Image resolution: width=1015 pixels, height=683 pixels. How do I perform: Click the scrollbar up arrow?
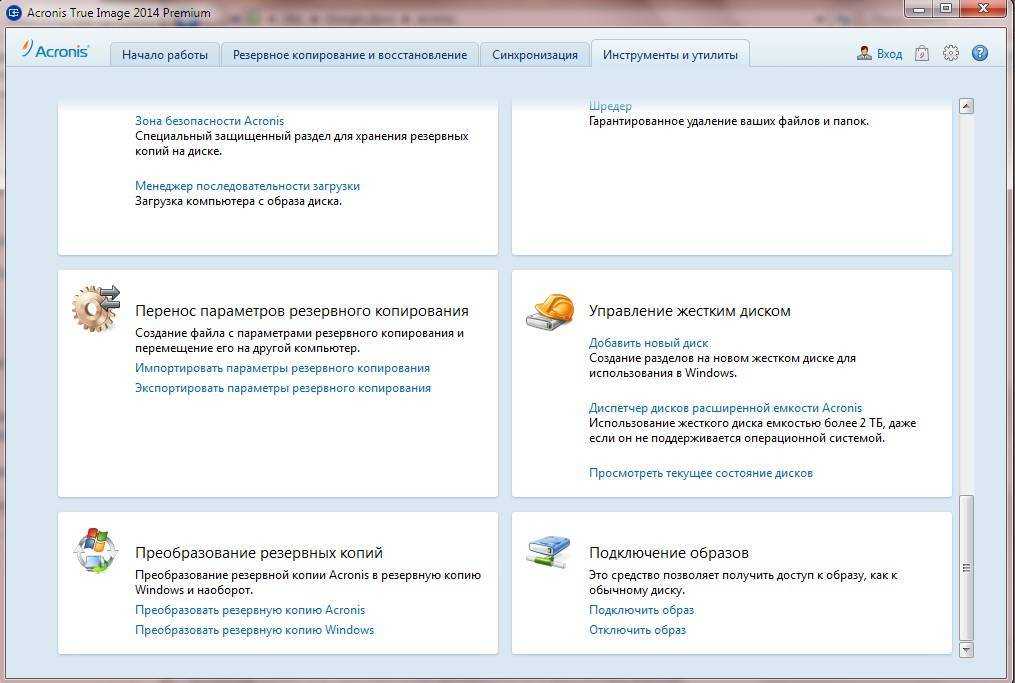click(x=966, y=106)
